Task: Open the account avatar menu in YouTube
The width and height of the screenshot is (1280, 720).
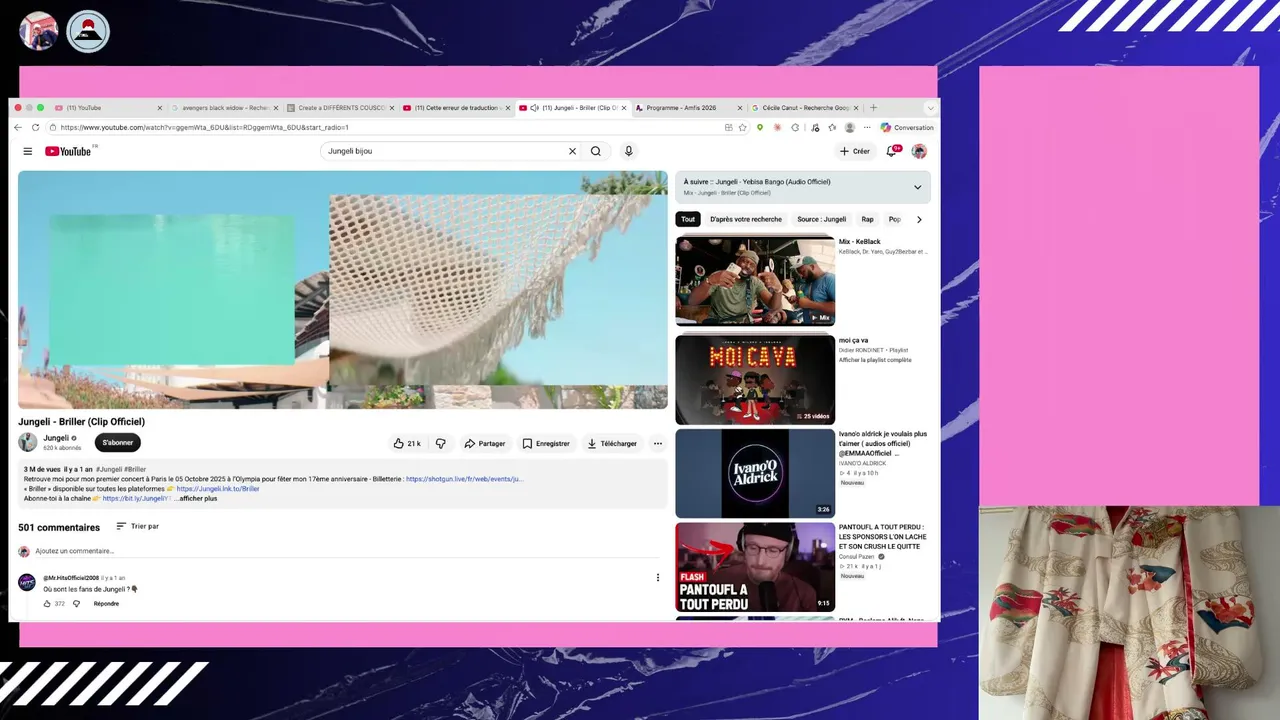Action: [919, 151]
